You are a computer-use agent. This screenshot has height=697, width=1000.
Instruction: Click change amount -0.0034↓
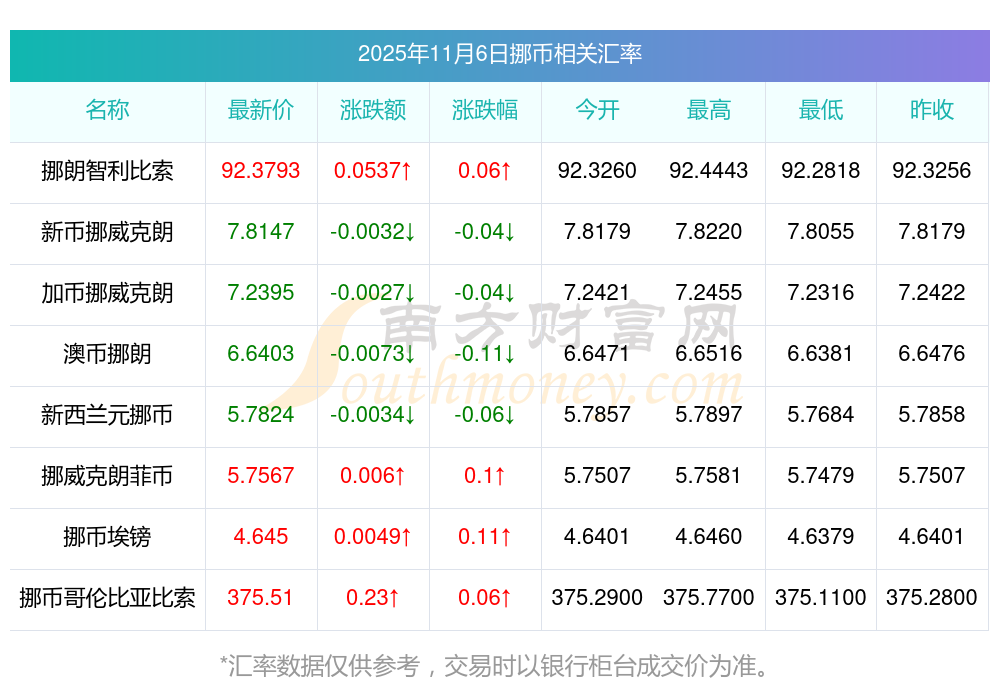pos(372,415)
